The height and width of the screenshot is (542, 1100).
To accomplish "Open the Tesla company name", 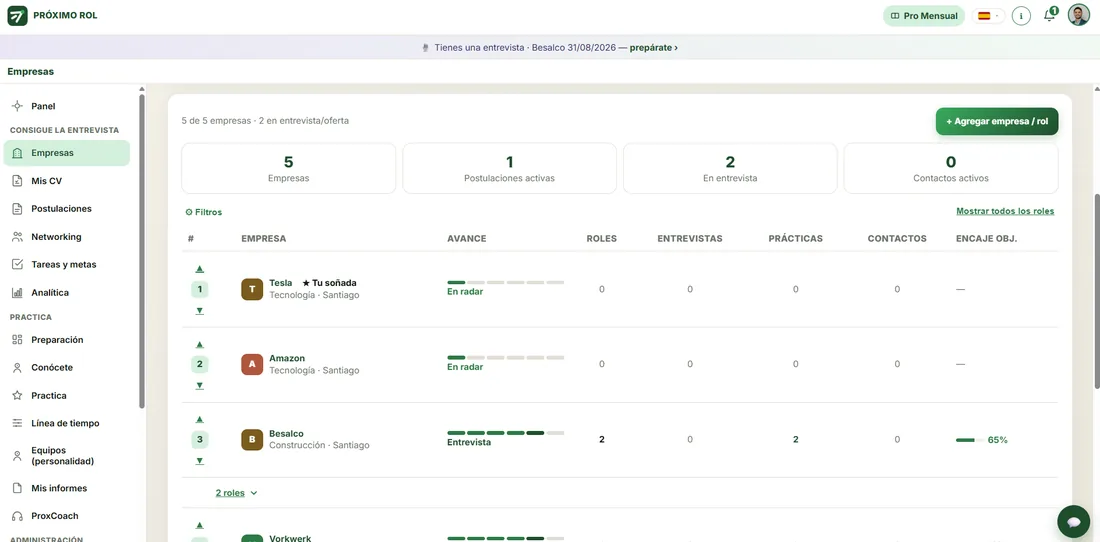I will click(281, 283).
